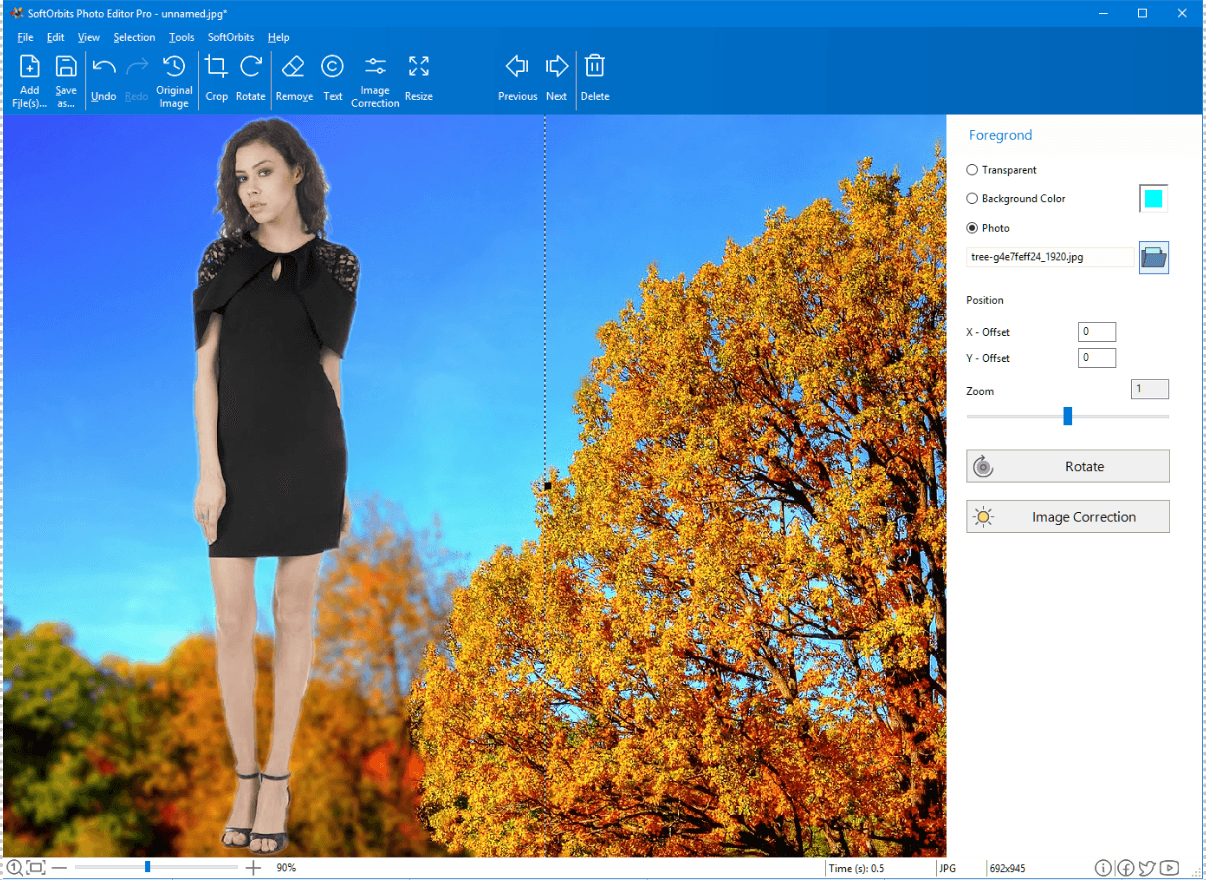The image size is (1206, 880).
Task: Go to the Next image
Action: tap(556, 76)
